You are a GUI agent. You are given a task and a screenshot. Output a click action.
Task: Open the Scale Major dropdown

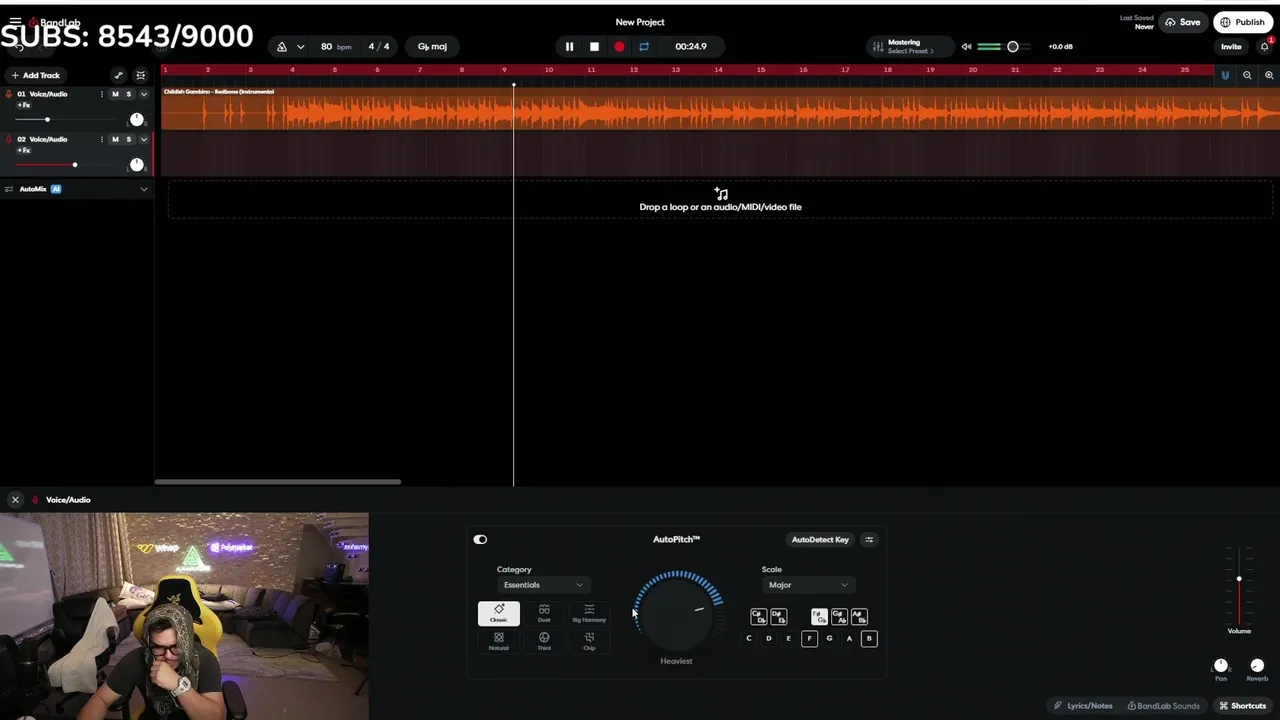tap(808, 585)
